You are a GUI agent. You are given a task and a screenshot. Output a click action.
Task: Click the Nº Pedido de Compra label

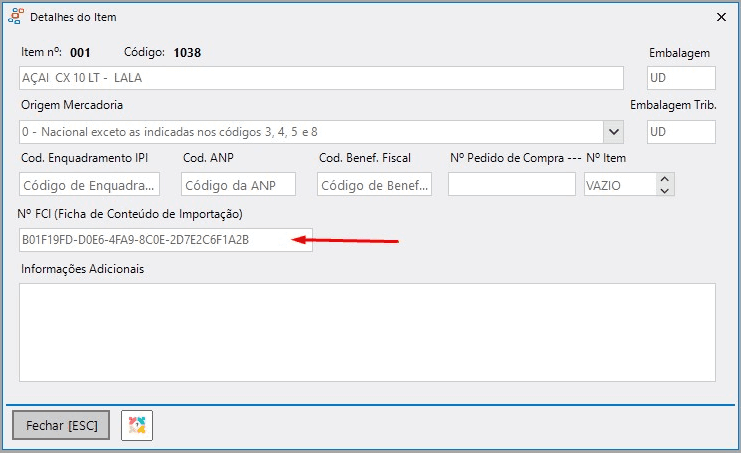tap(507, 158)
